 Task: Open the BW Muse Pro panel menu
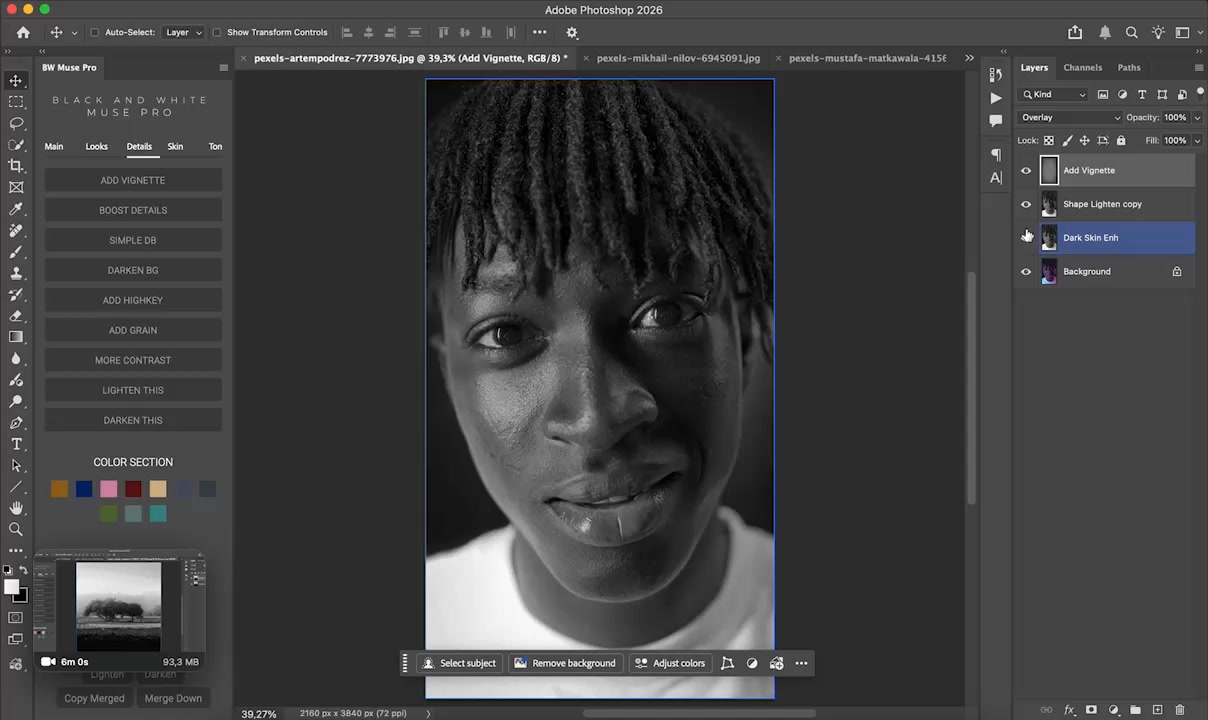[223, 68]
